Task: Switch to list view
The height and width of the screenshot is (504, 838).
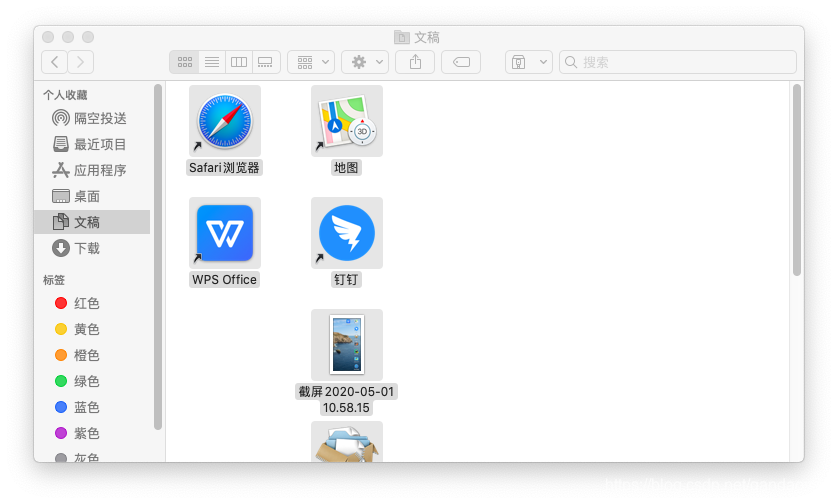Action: (x=212, y=62)
